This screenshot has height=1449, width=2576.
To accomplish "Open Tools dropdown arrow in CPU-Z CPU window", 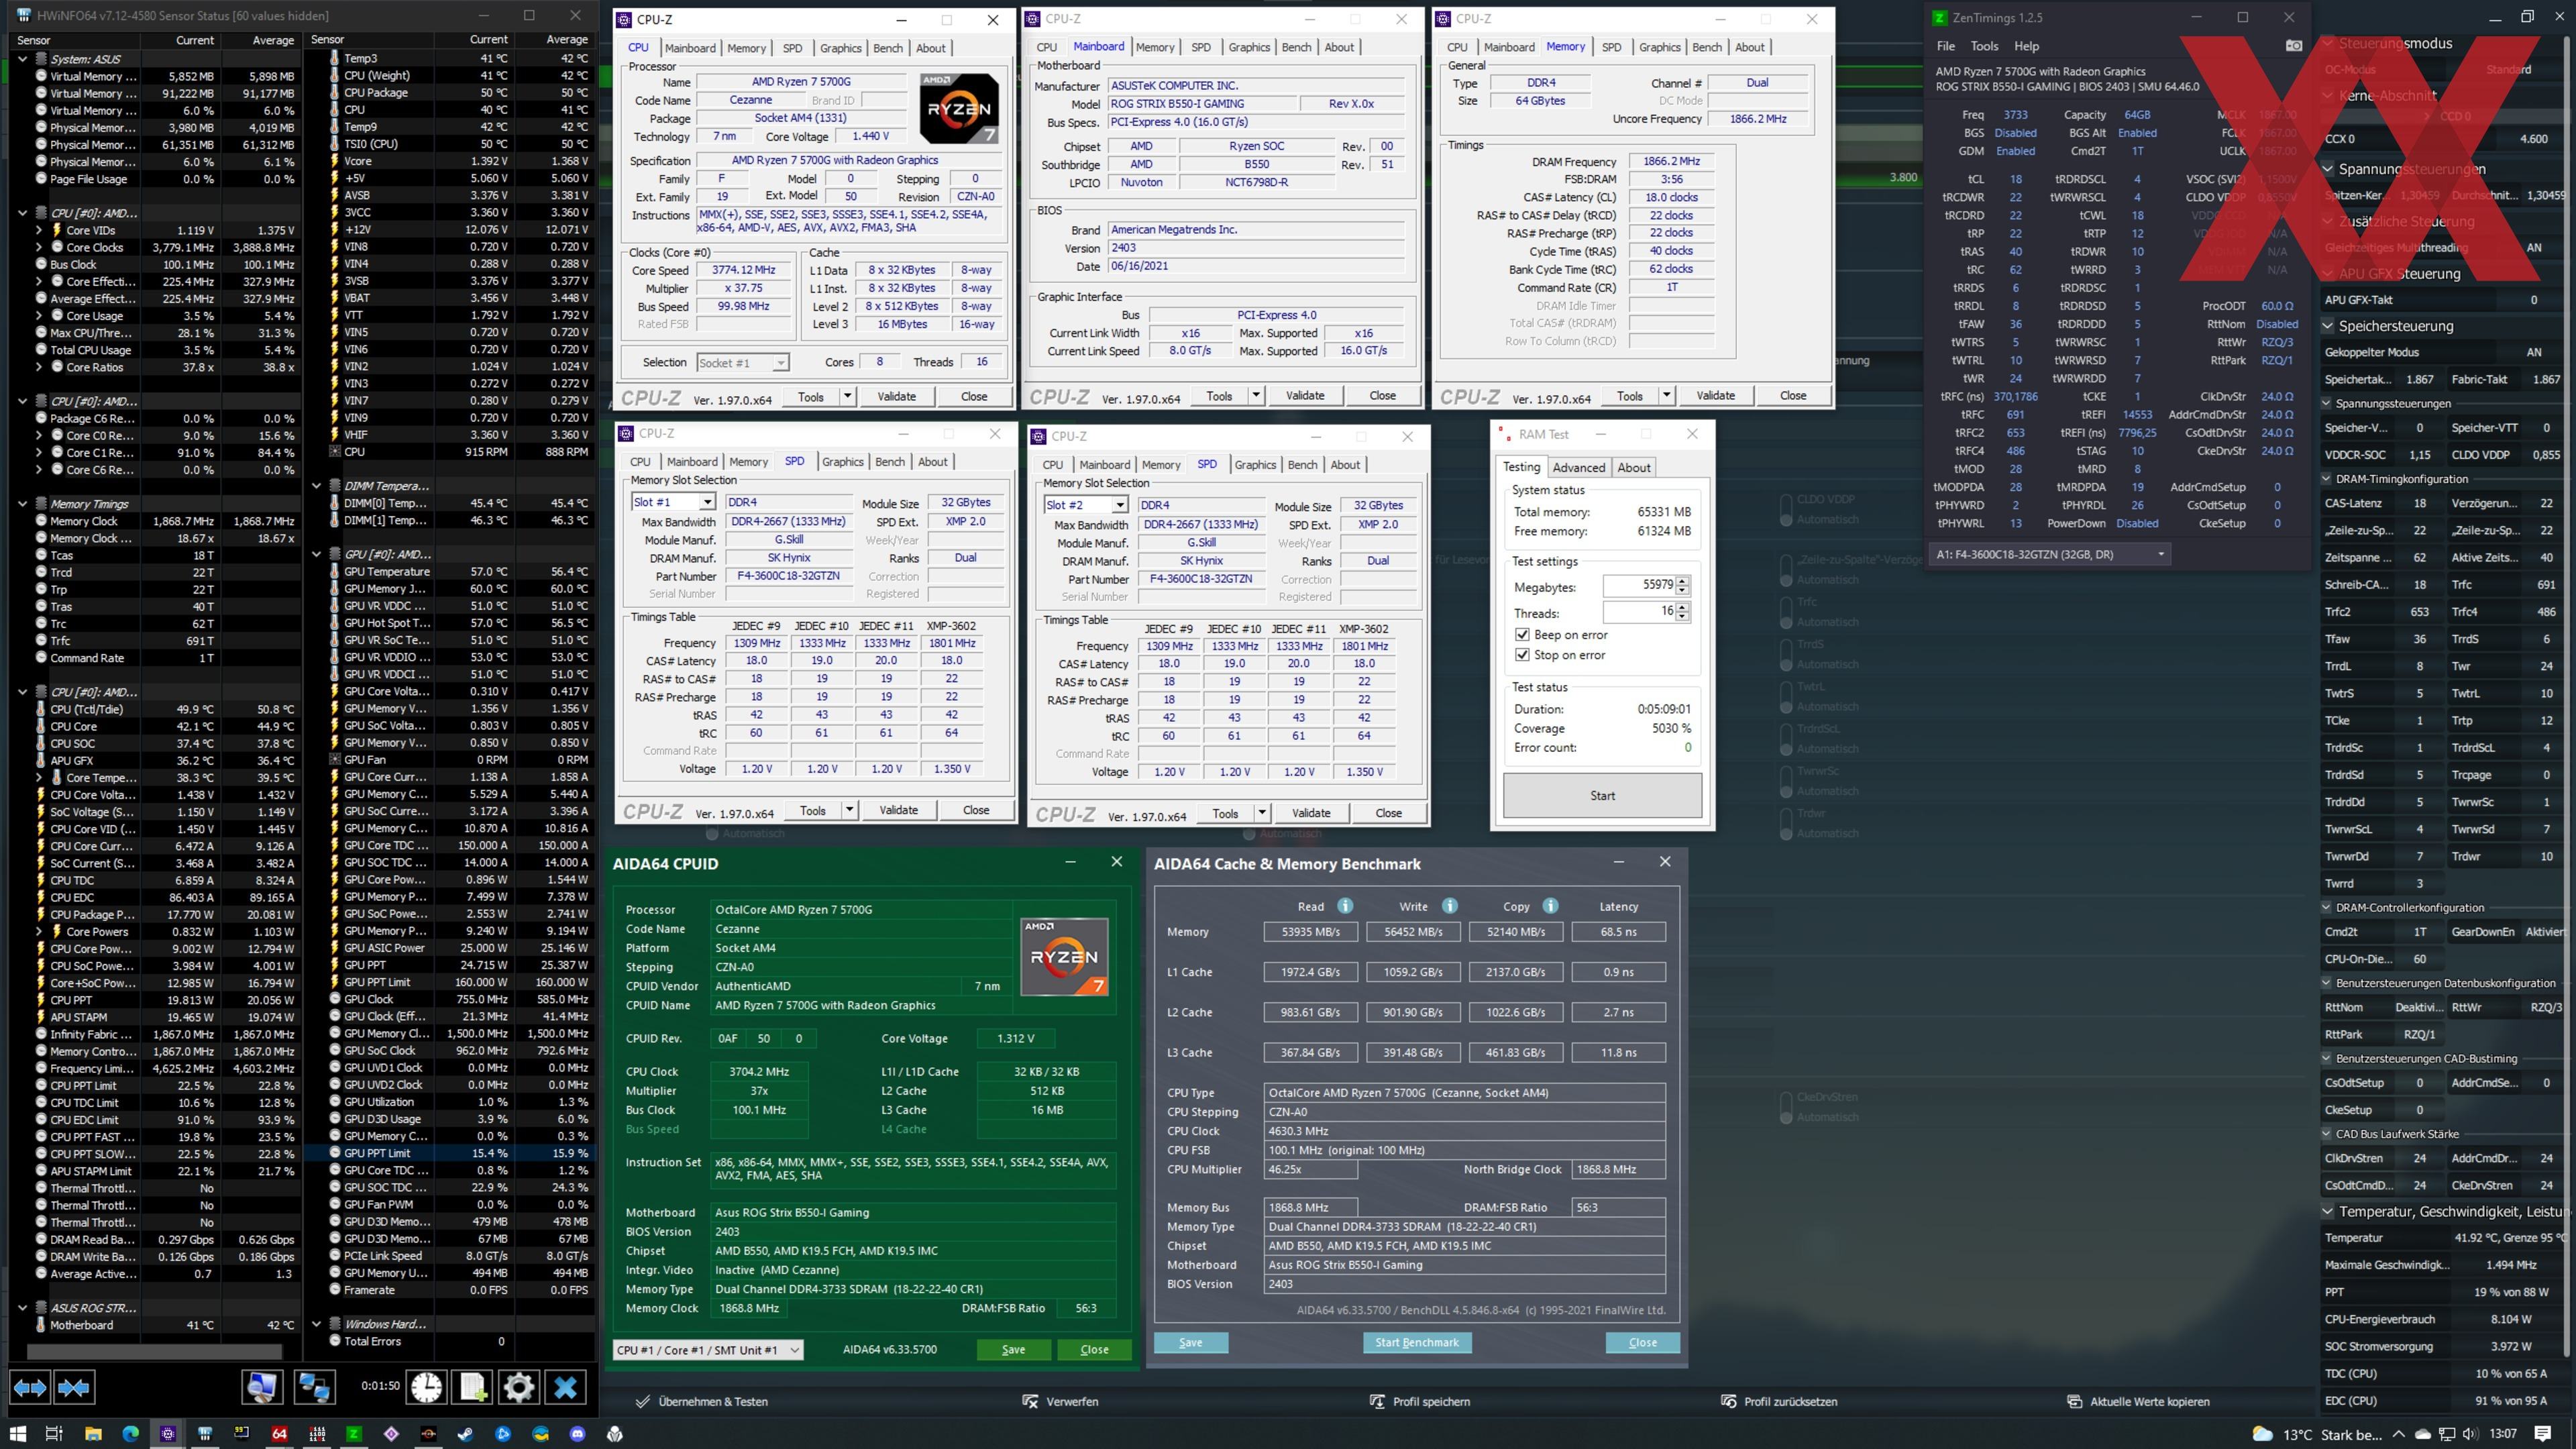I will (x=847, y=396).
